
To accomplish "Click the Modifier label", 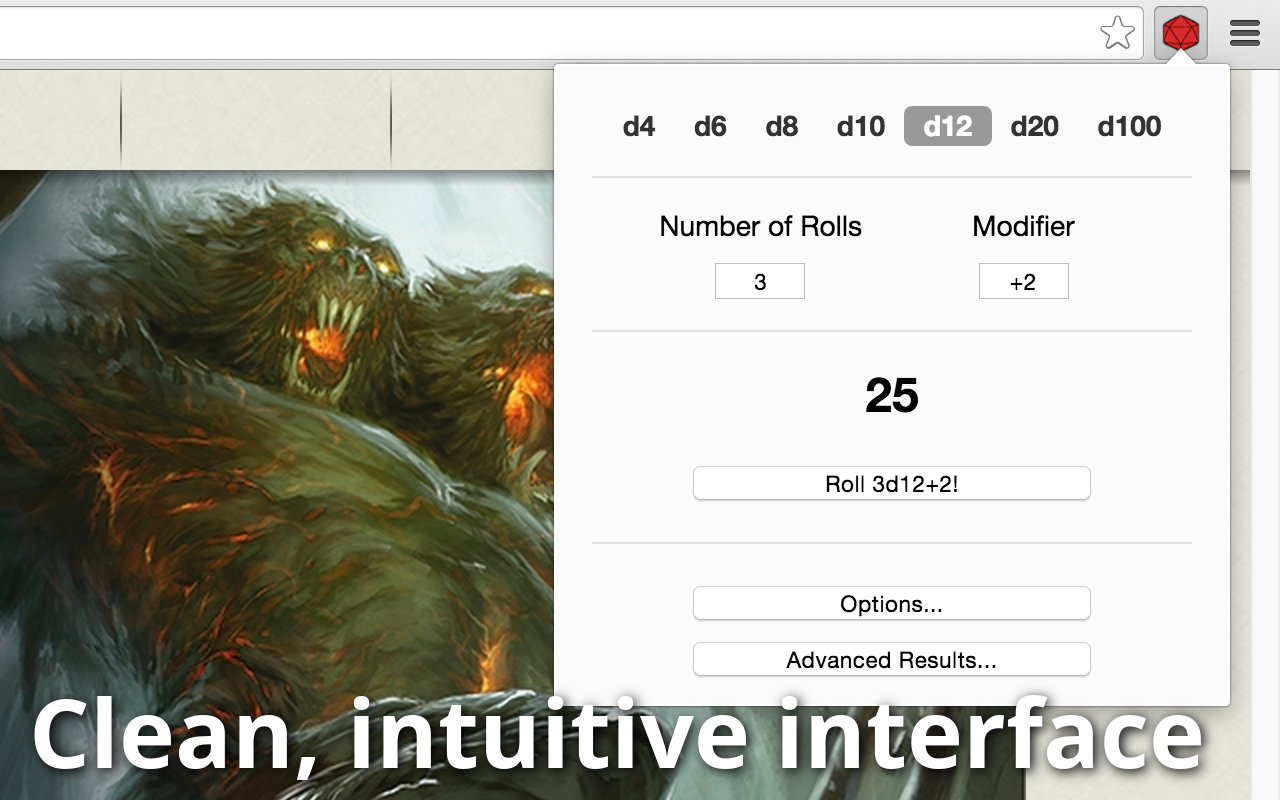I will (1024, 226).
